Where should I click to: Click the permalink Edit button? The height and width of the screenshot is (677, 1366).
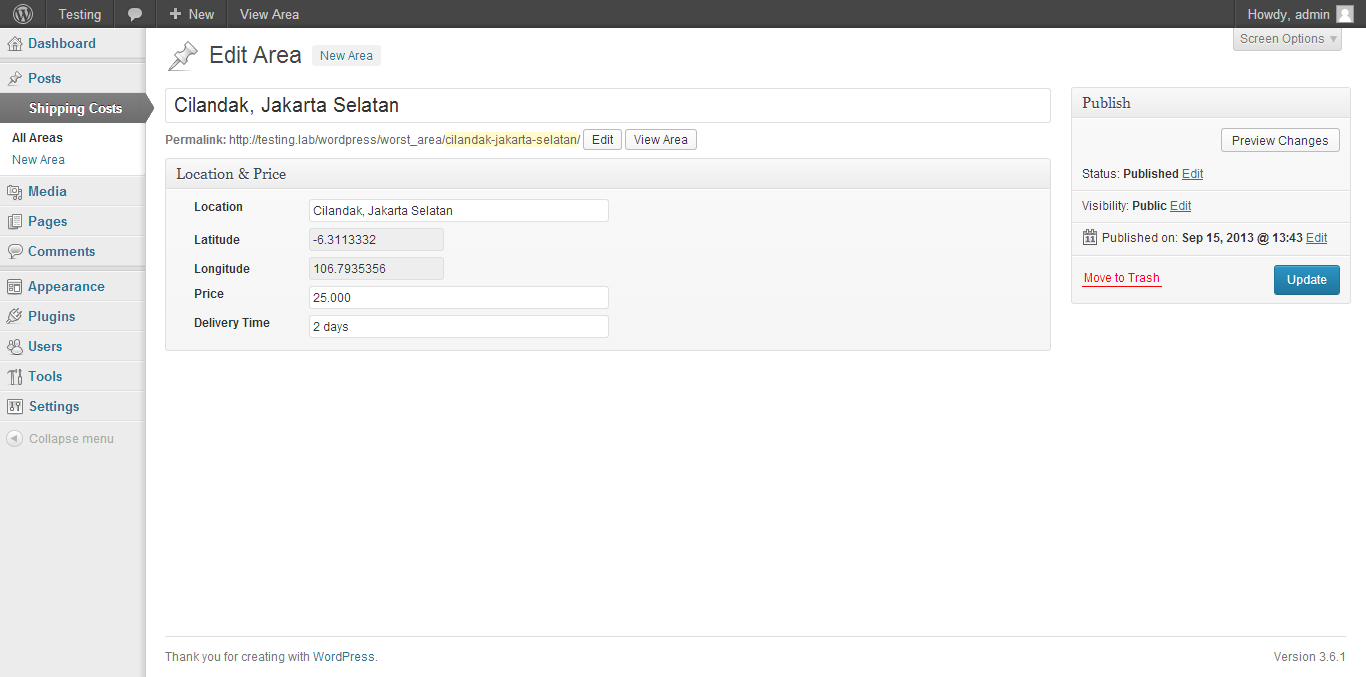point(602,140)
